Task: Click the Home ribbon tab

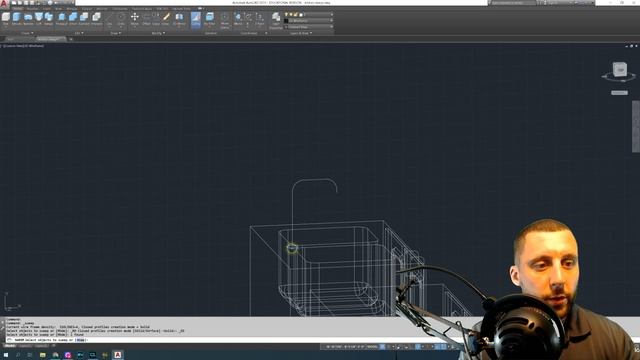Action: 17,8
